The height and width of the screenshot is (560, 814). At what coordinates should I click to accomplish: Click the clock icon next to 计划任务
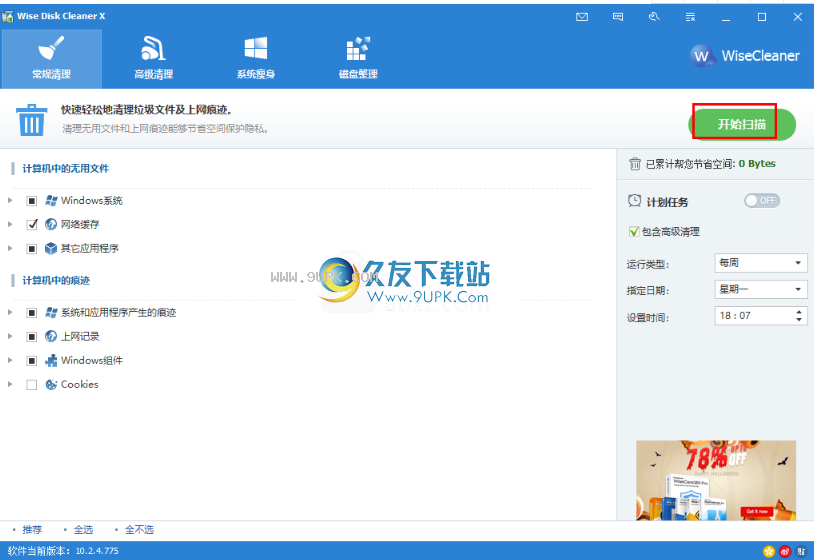pyautogui.click(x=634, y=201)
